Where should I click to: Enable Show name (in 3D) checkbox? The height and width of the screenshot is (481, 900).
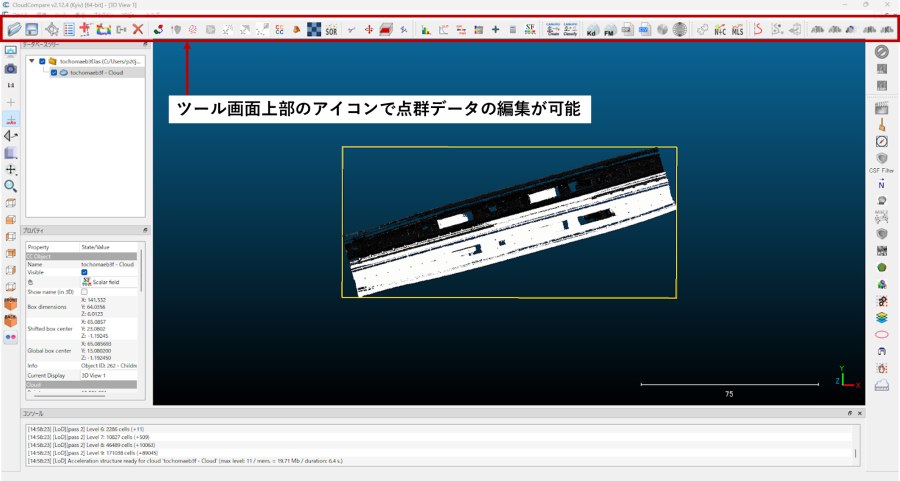(84, 292)
